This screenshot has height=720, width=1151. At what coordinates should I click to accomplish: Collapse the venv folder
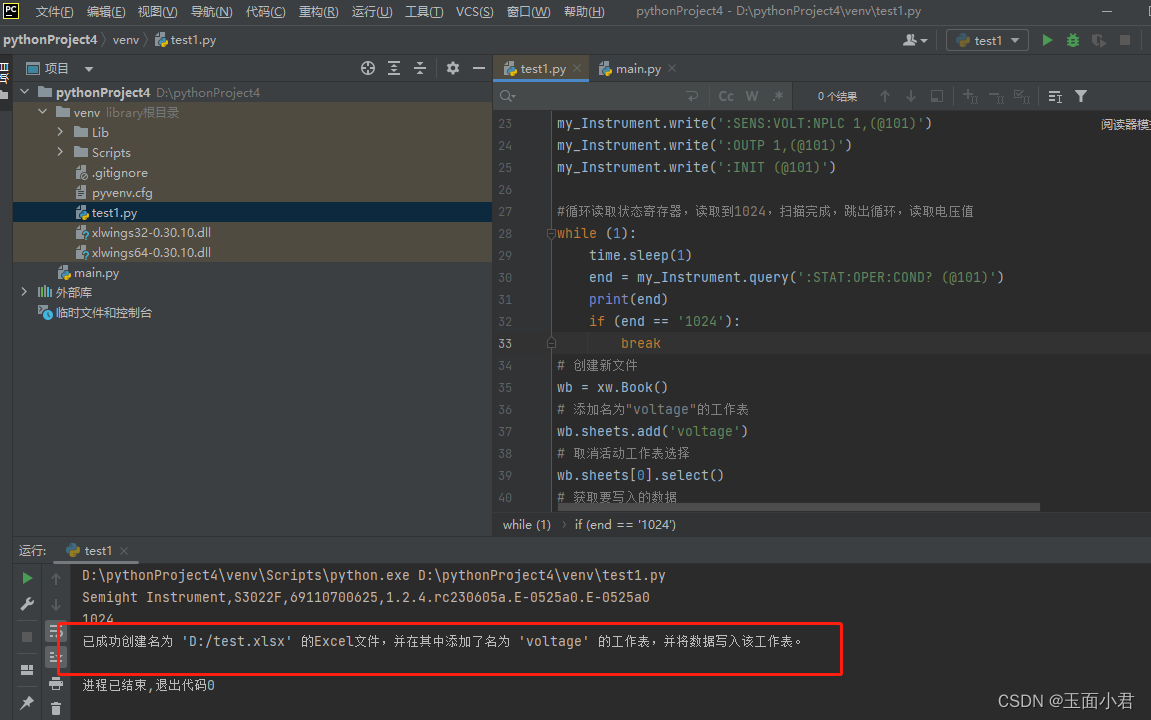tap(43, 112)
